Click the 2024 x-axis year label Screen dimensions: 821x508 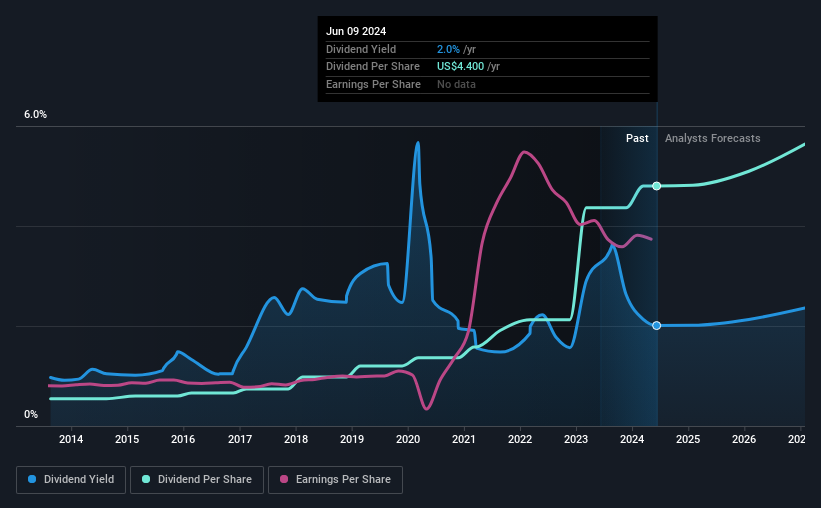point(632,439)
